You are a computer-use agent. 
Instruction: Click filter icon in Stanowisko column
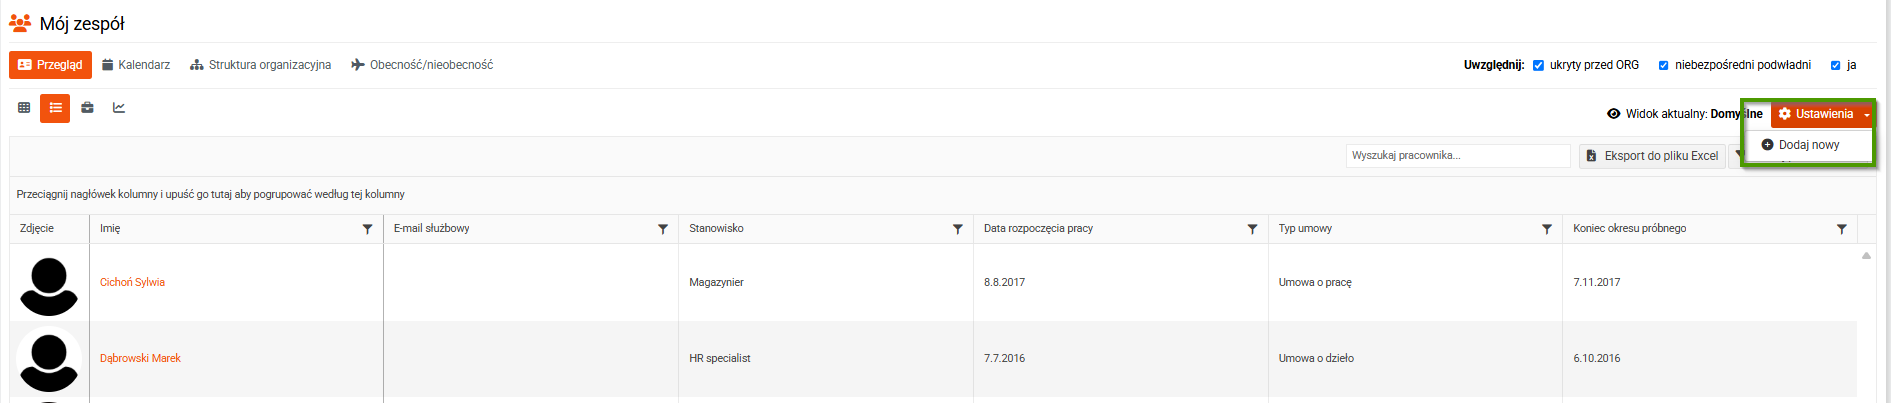pos(957,229)
